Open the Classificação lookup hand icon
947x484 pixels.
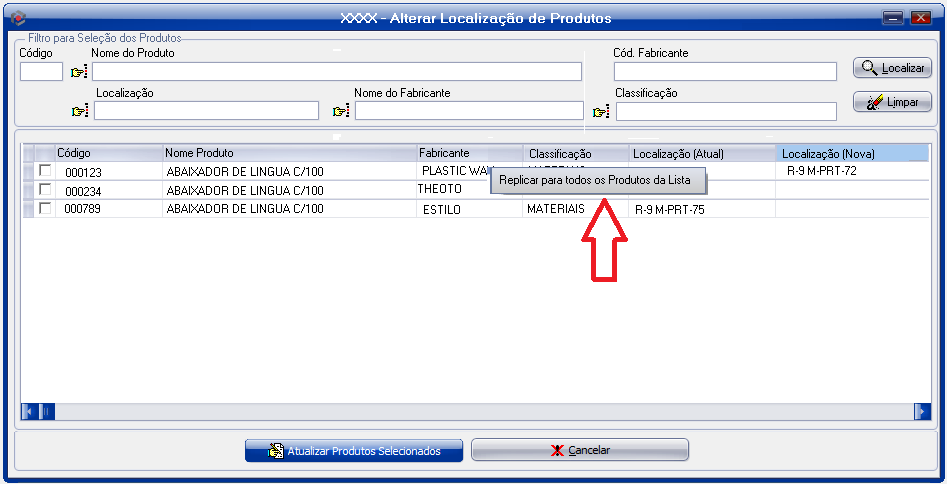(x=601, y=112)
